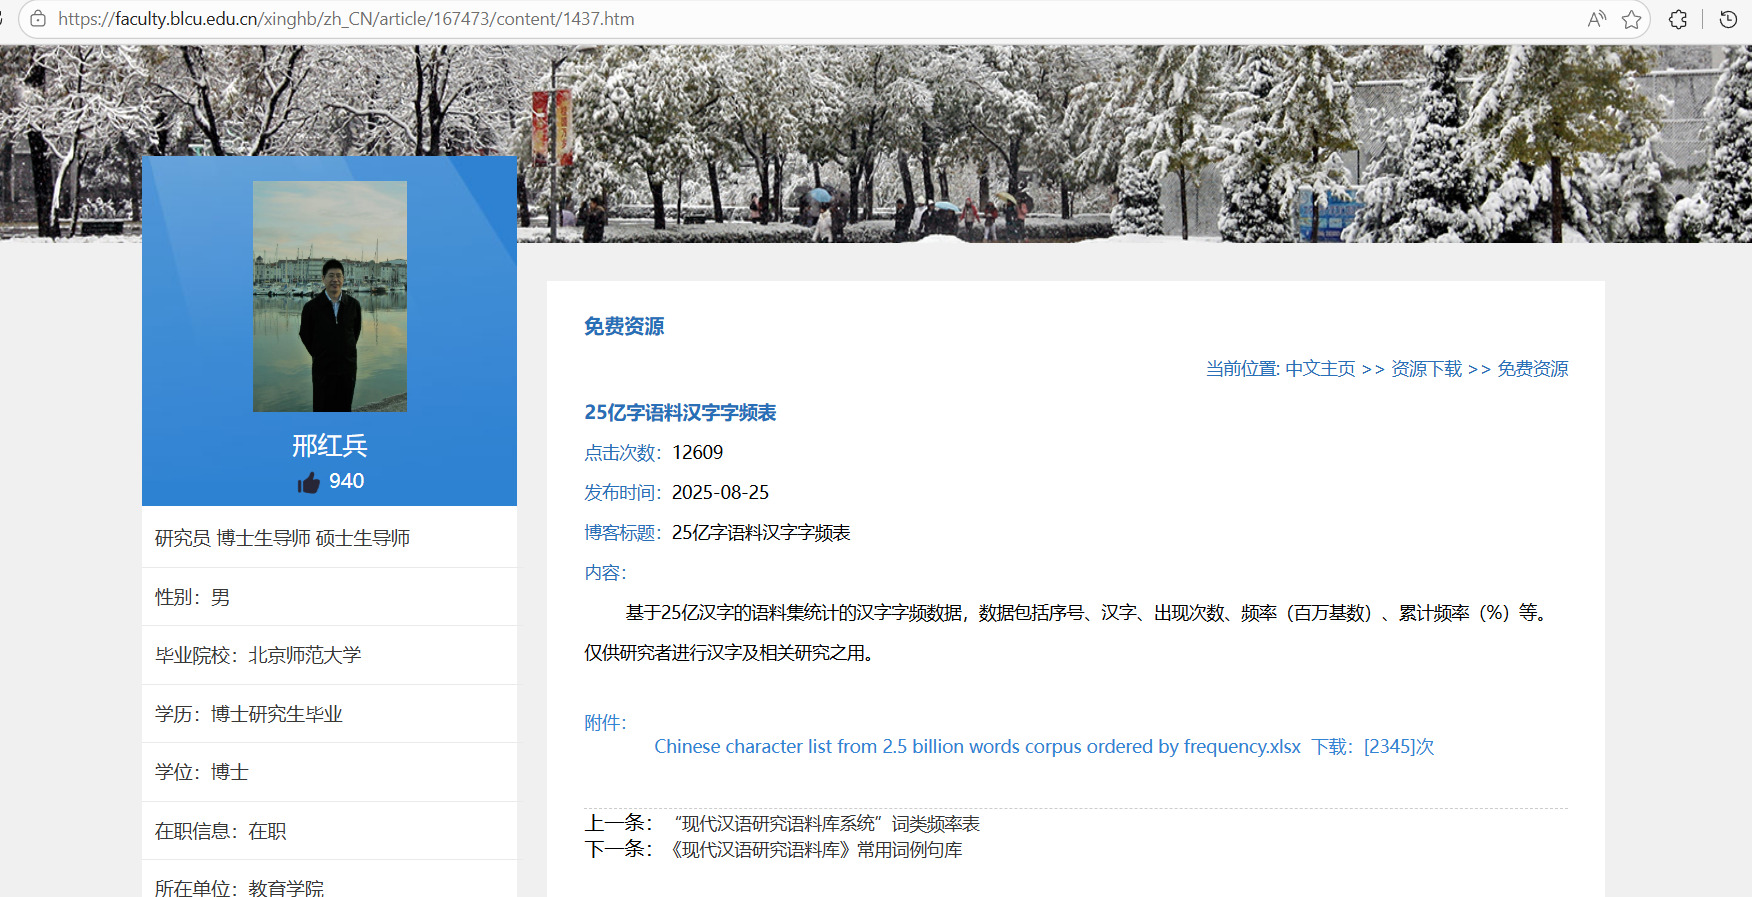Image resolution: width=1752 pixels, height=897 pixels.
Task: Open browser Extensions puzzle icon
Action: (1678, 19)
